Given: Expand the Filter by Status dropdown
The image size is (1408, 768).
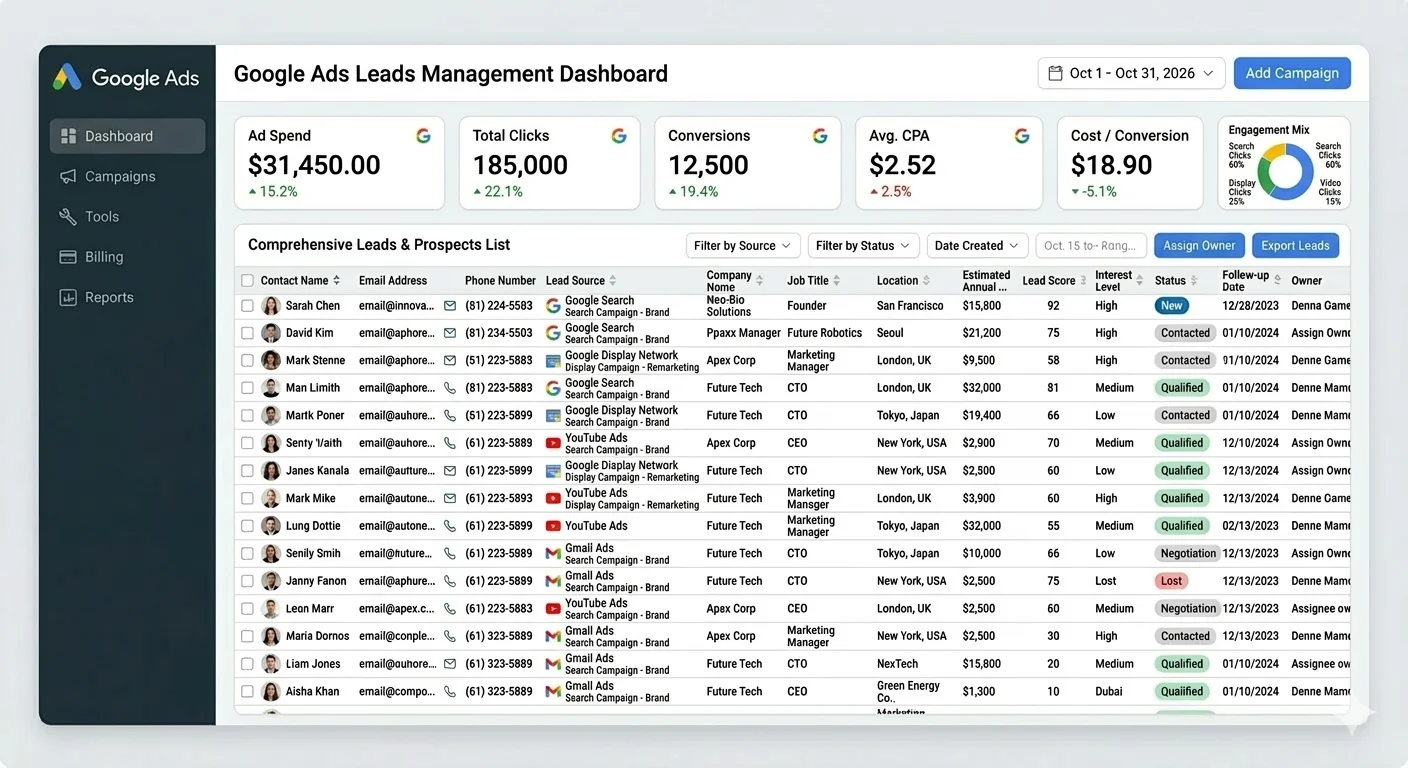Looking at the screenshot, I should click(x=863, y=246).
